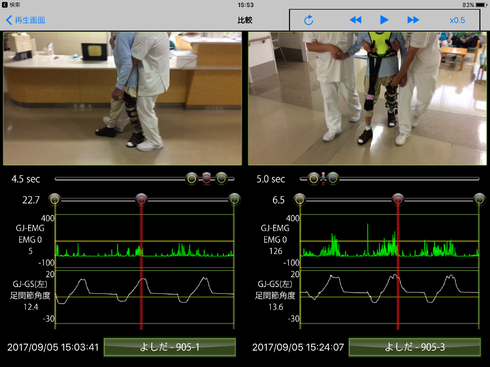
Task: Click the 5.0 sec time label
Action: coord(271,179)
